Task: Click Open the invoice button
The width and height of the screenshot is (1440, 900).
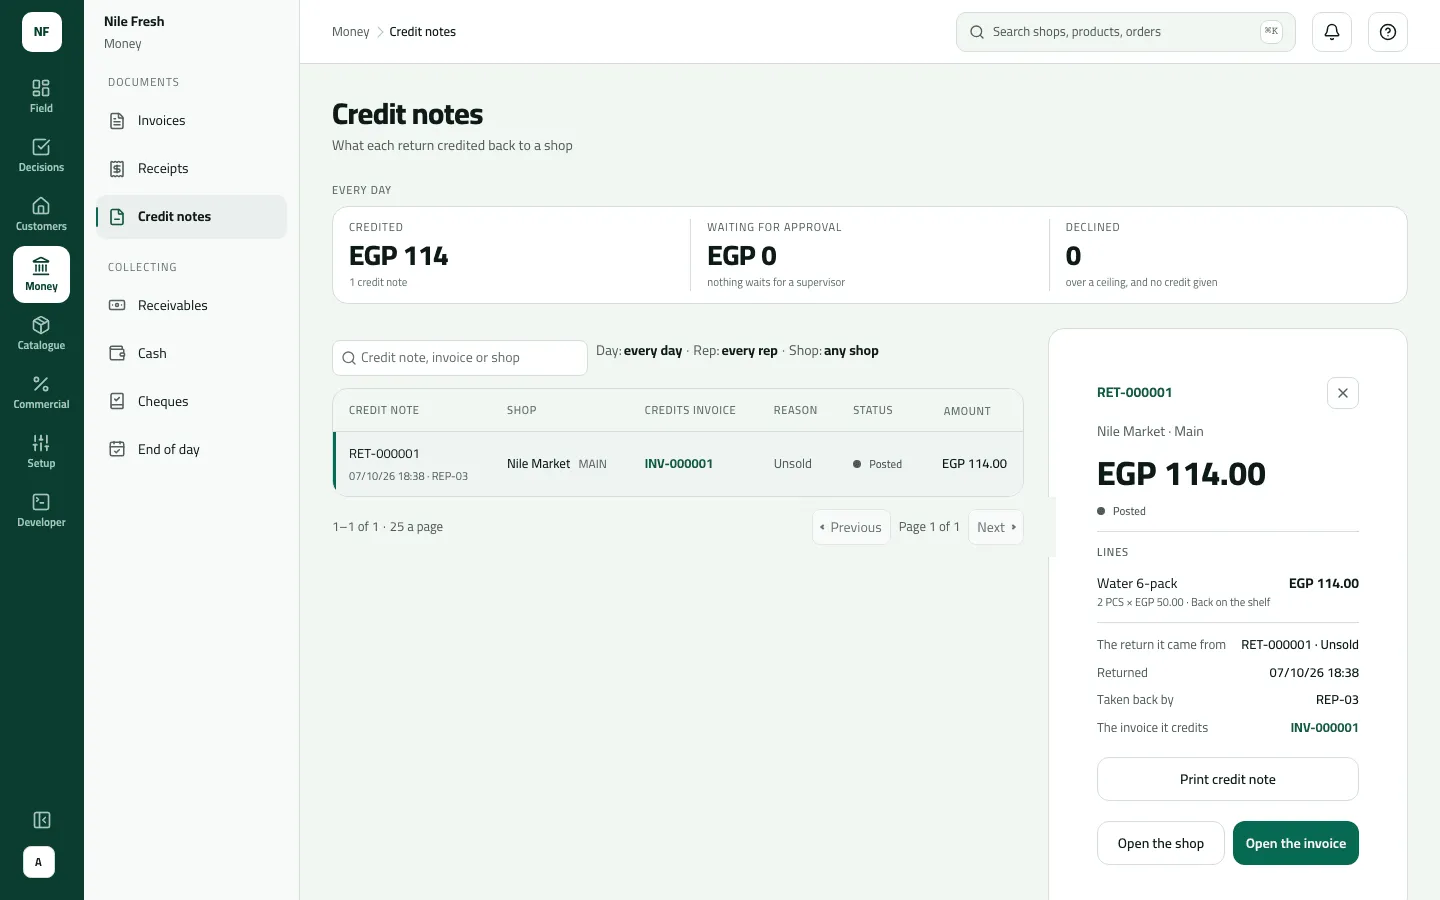Action: point(1296,843)
